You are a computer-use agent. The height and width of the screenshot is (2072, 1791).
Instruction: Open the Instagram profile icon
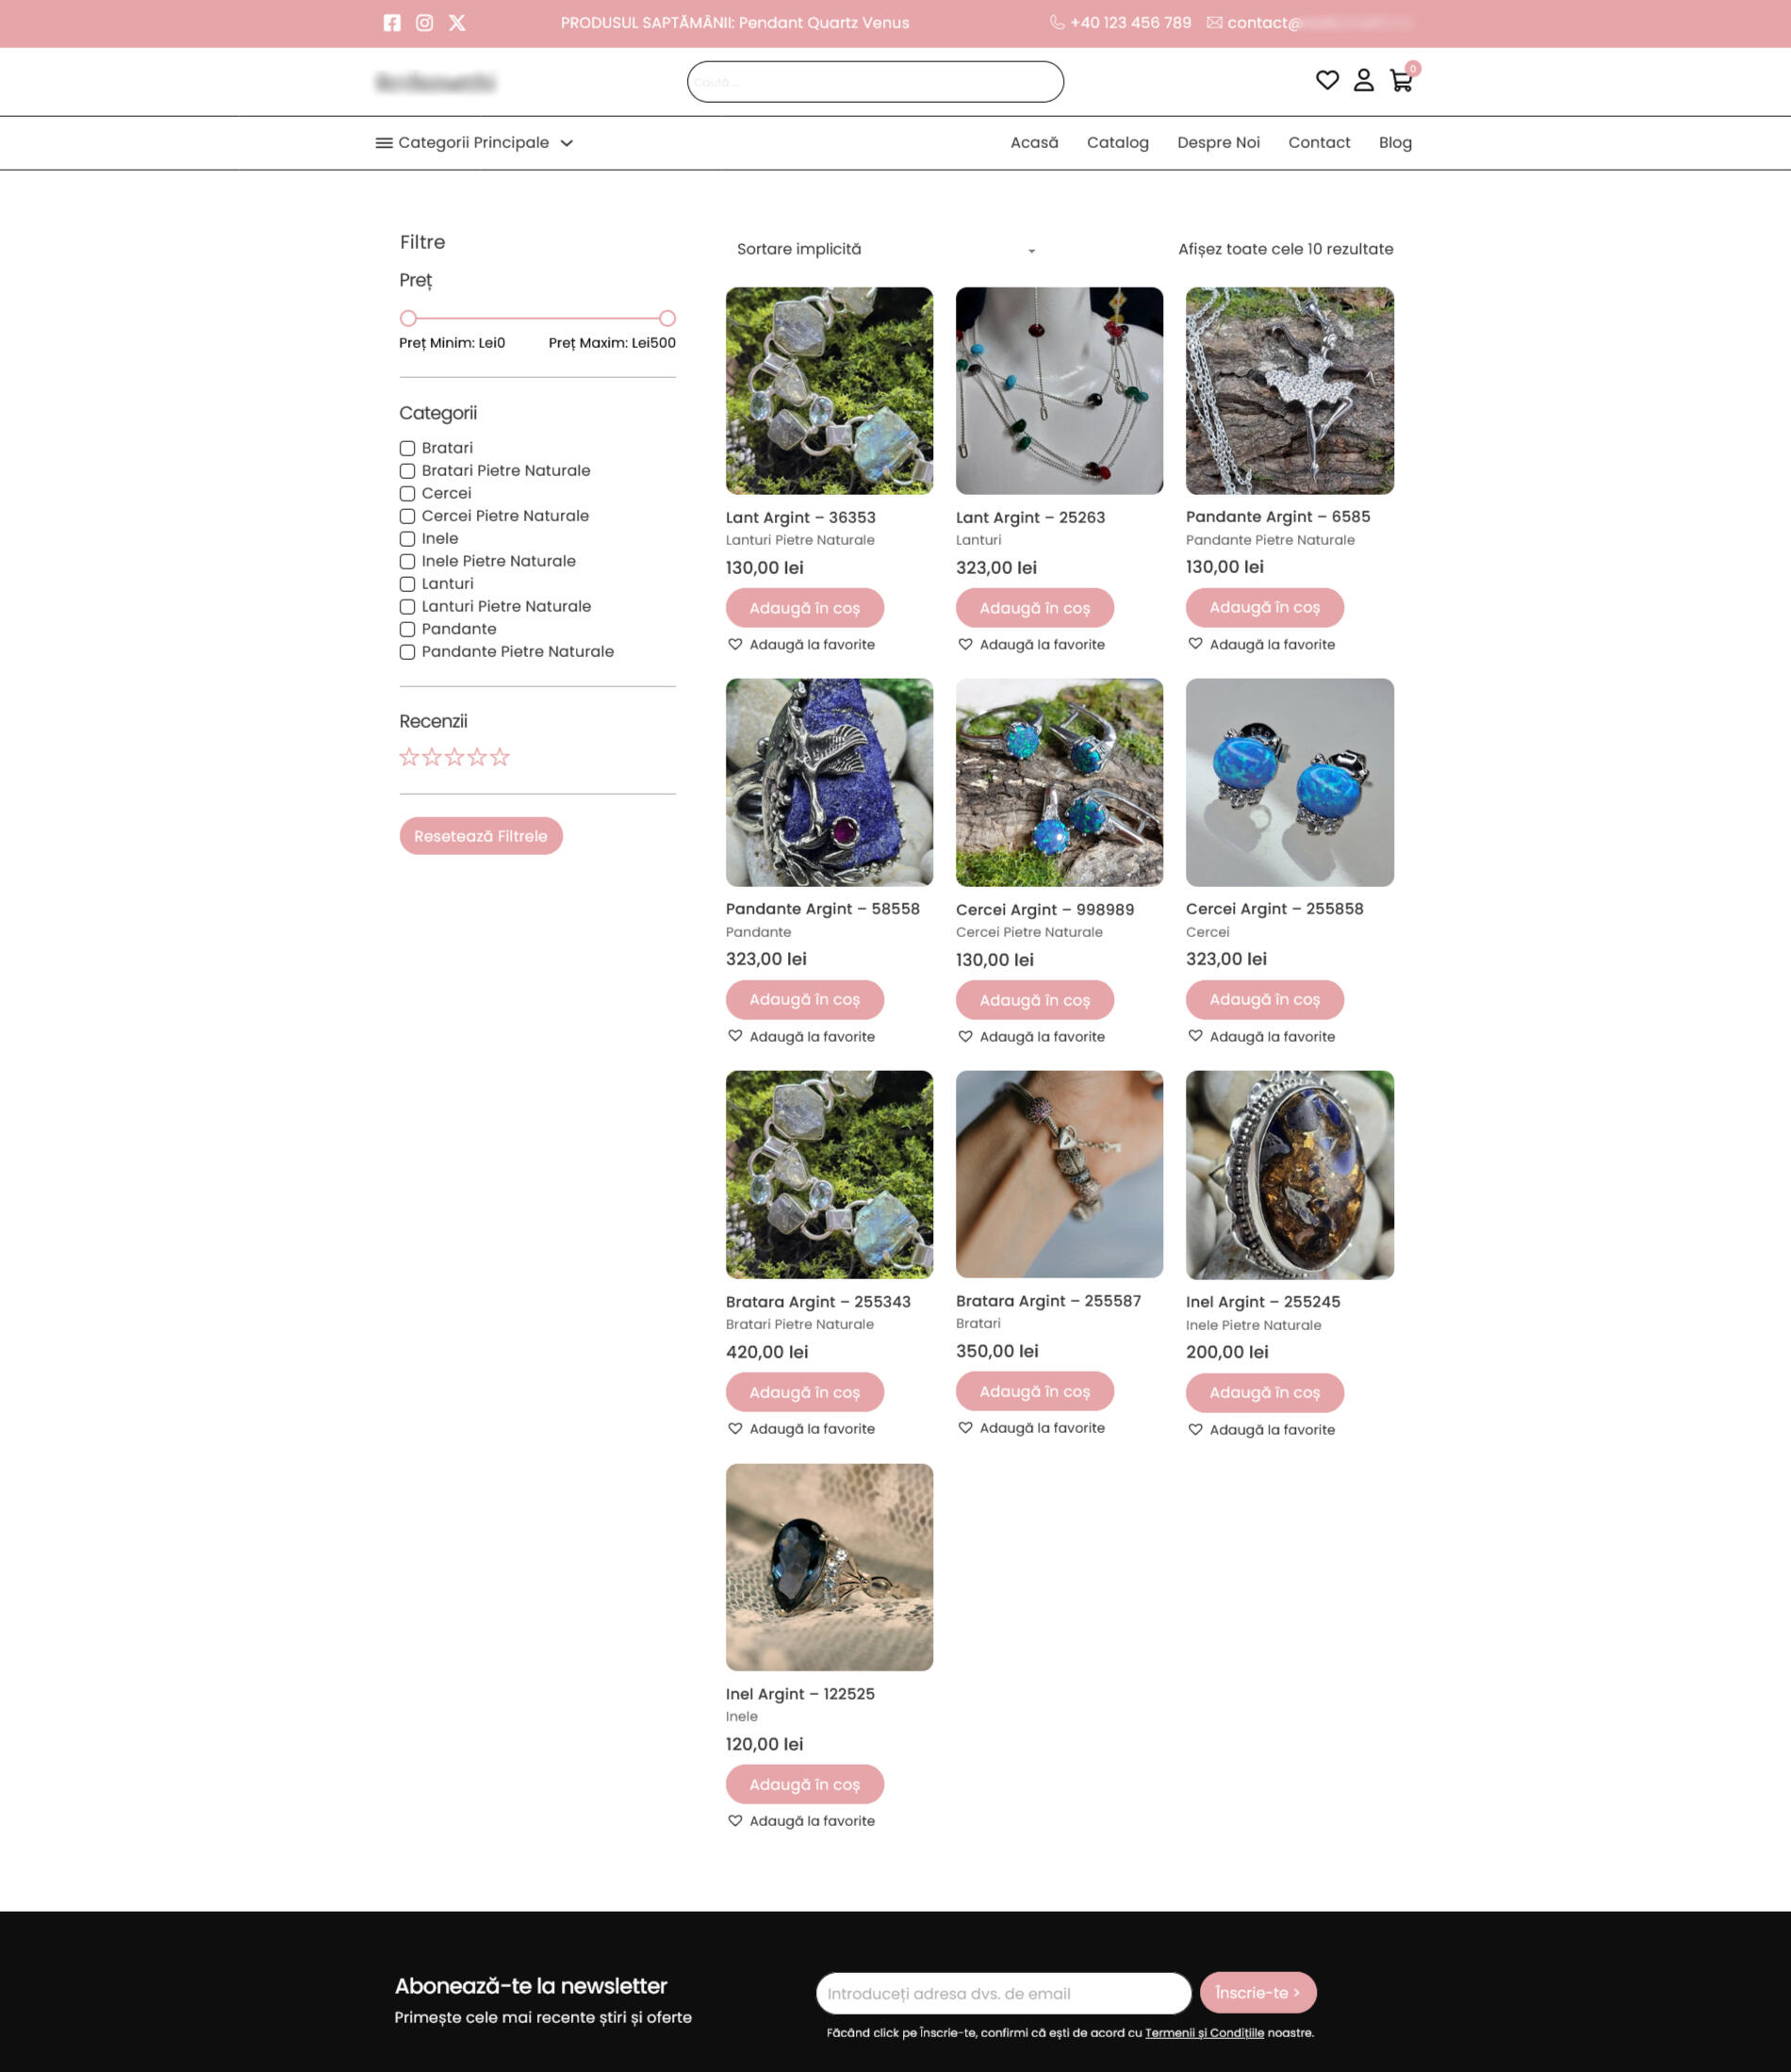coord(424,23)
